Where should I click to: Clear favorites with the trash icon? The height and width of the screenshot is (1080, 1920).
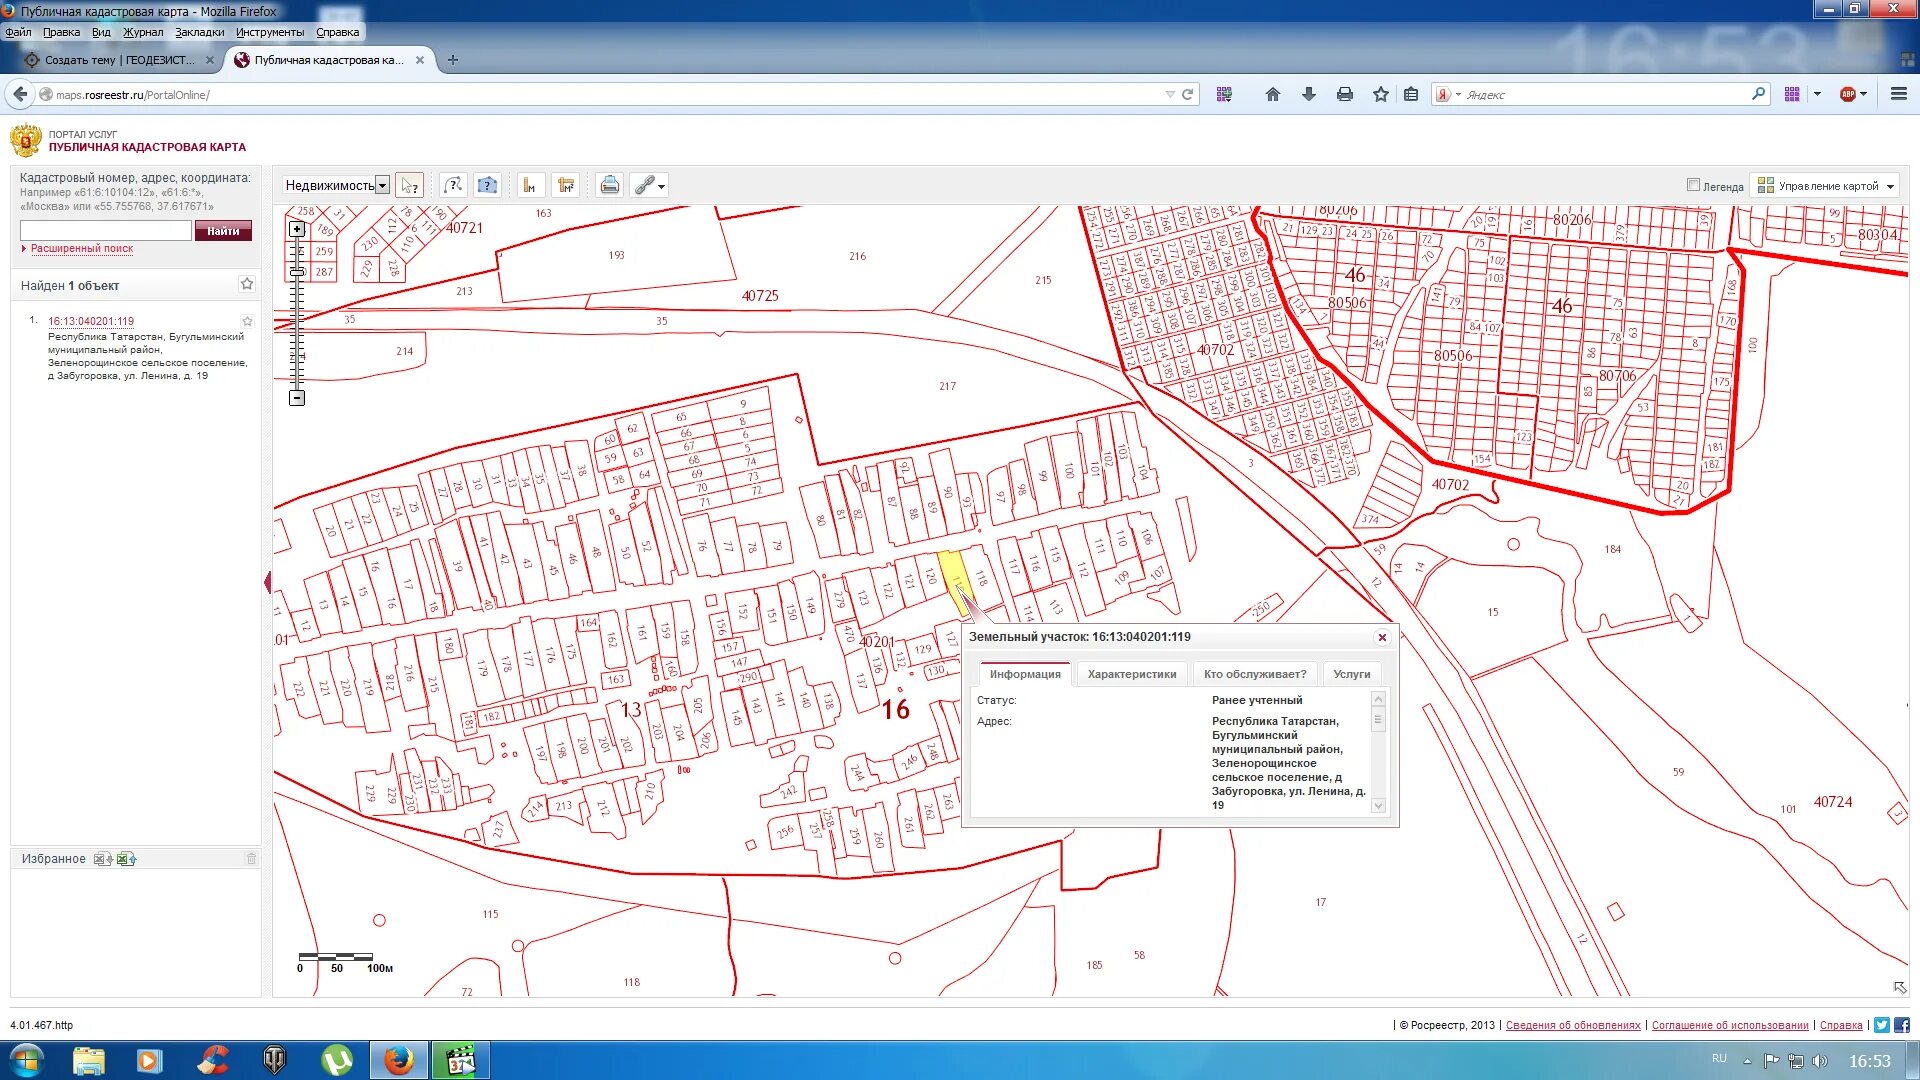(x=251, y=859)
